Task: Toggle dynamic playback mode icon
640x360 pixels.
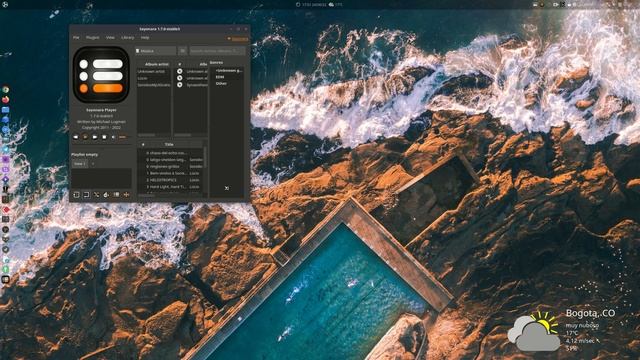Action: [x=106, y=195]
